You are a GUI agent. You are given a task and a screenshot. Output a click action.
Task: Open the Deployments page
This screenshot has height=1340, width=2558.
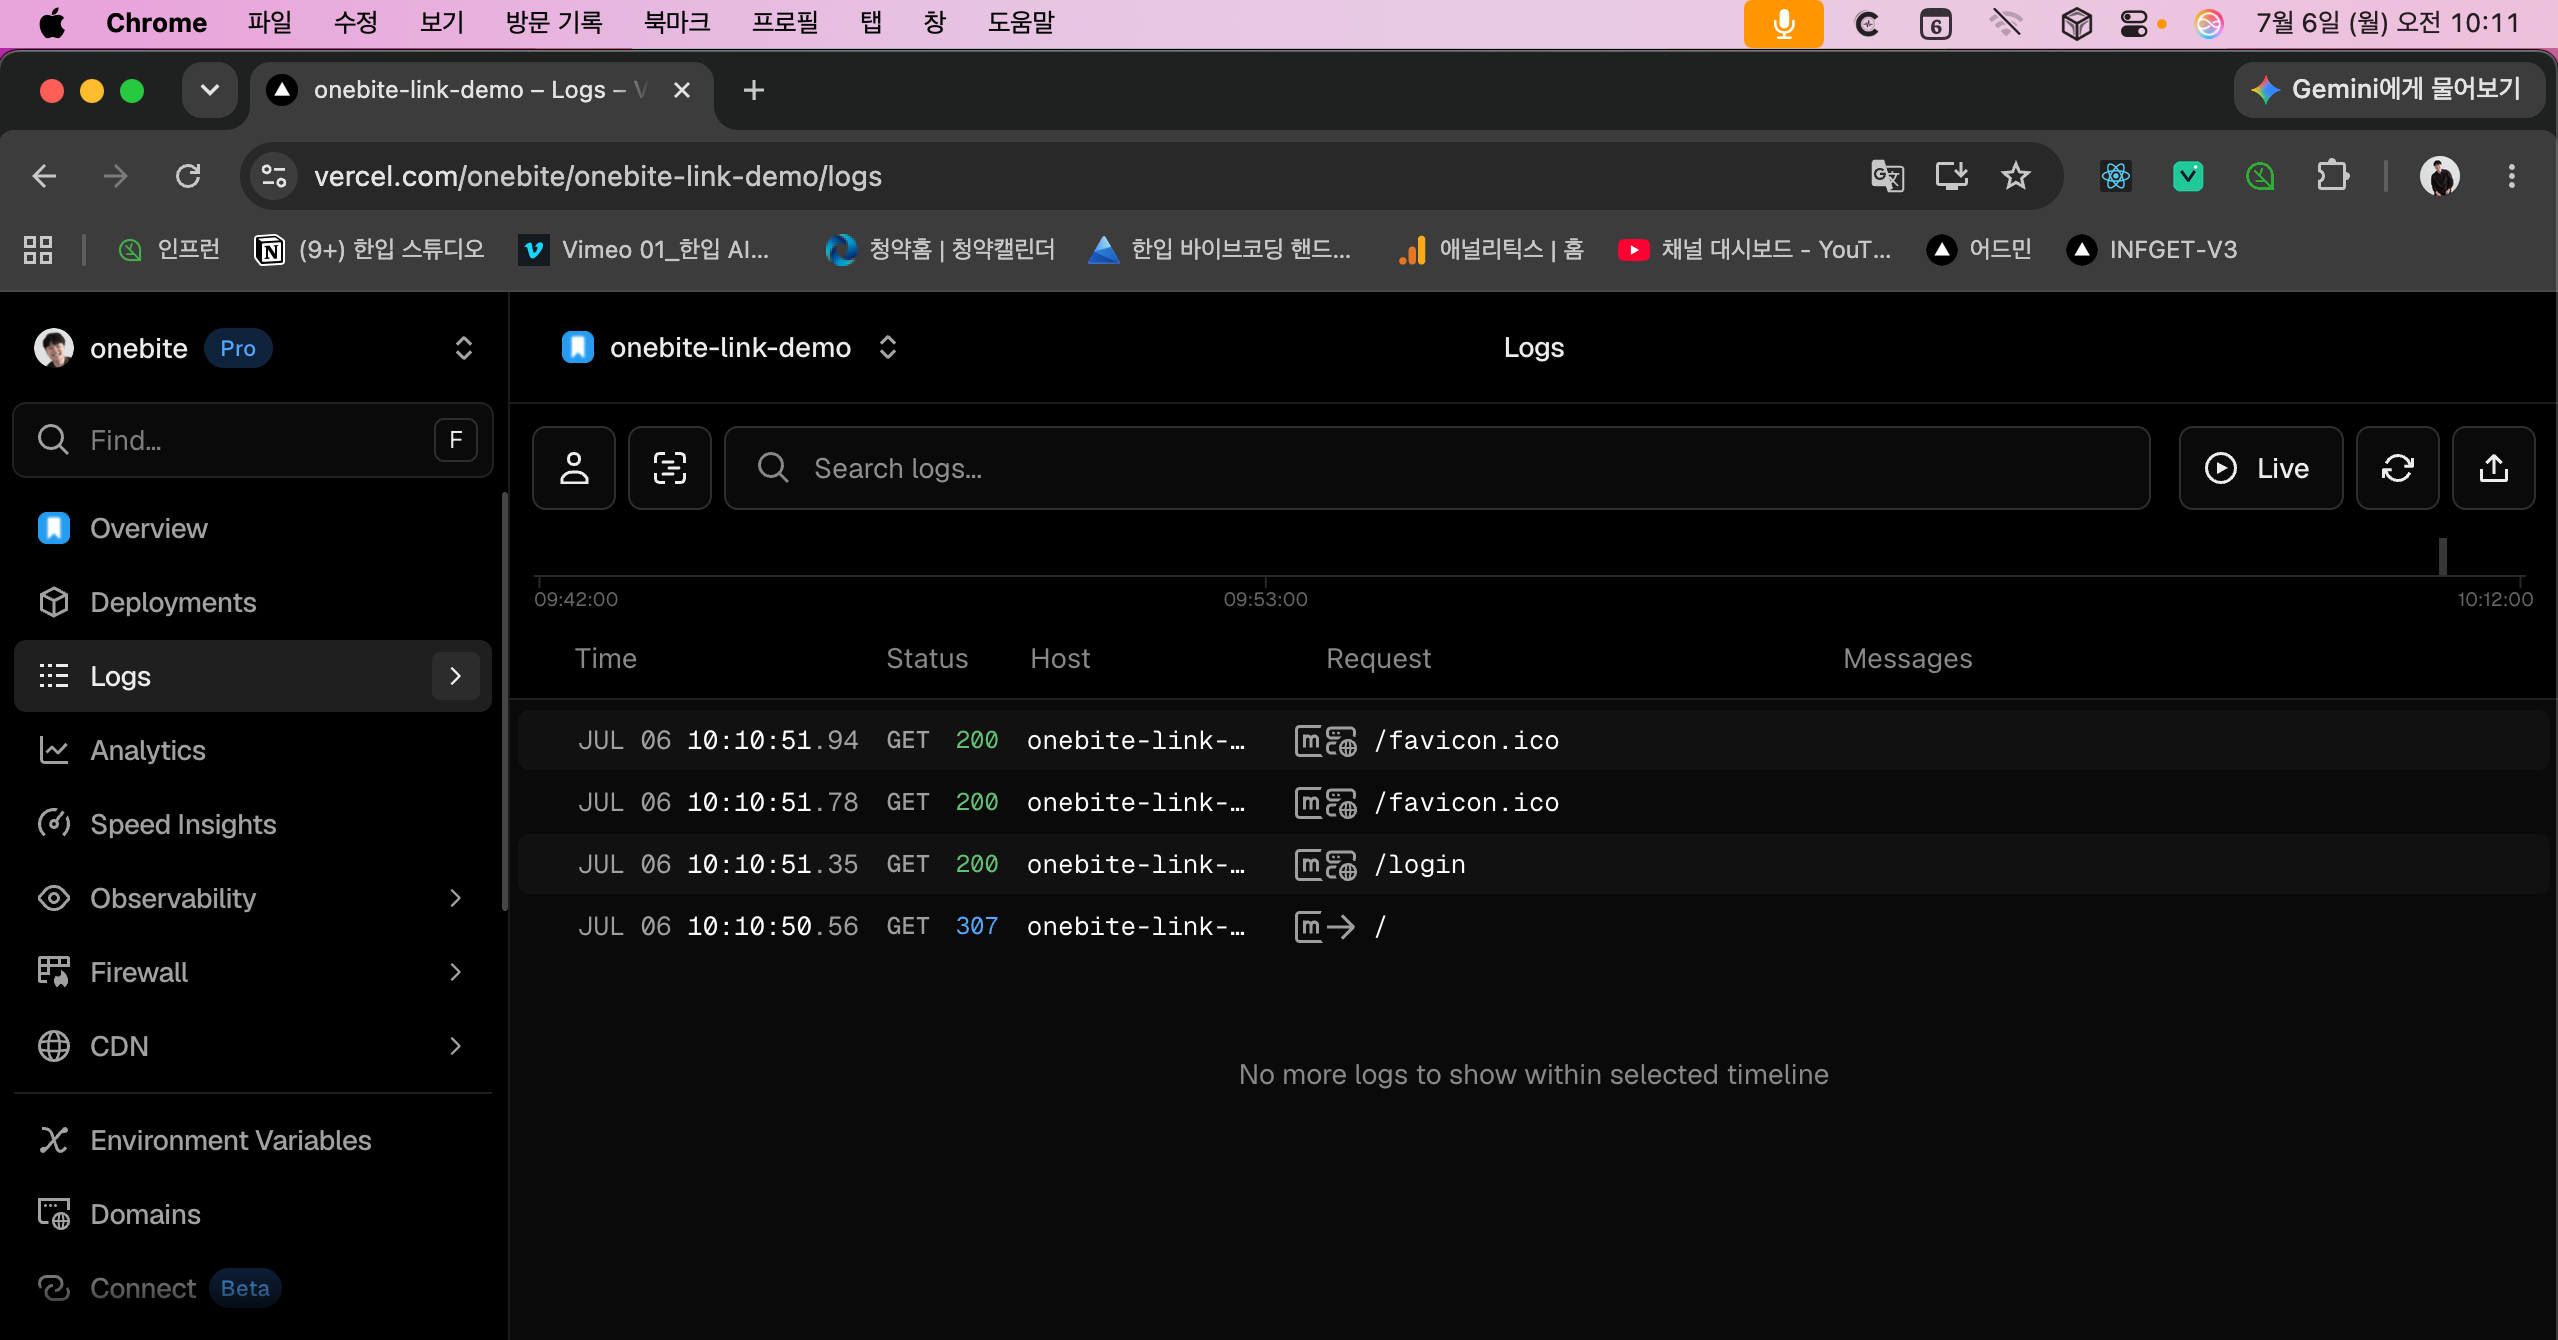coord(253,602)
